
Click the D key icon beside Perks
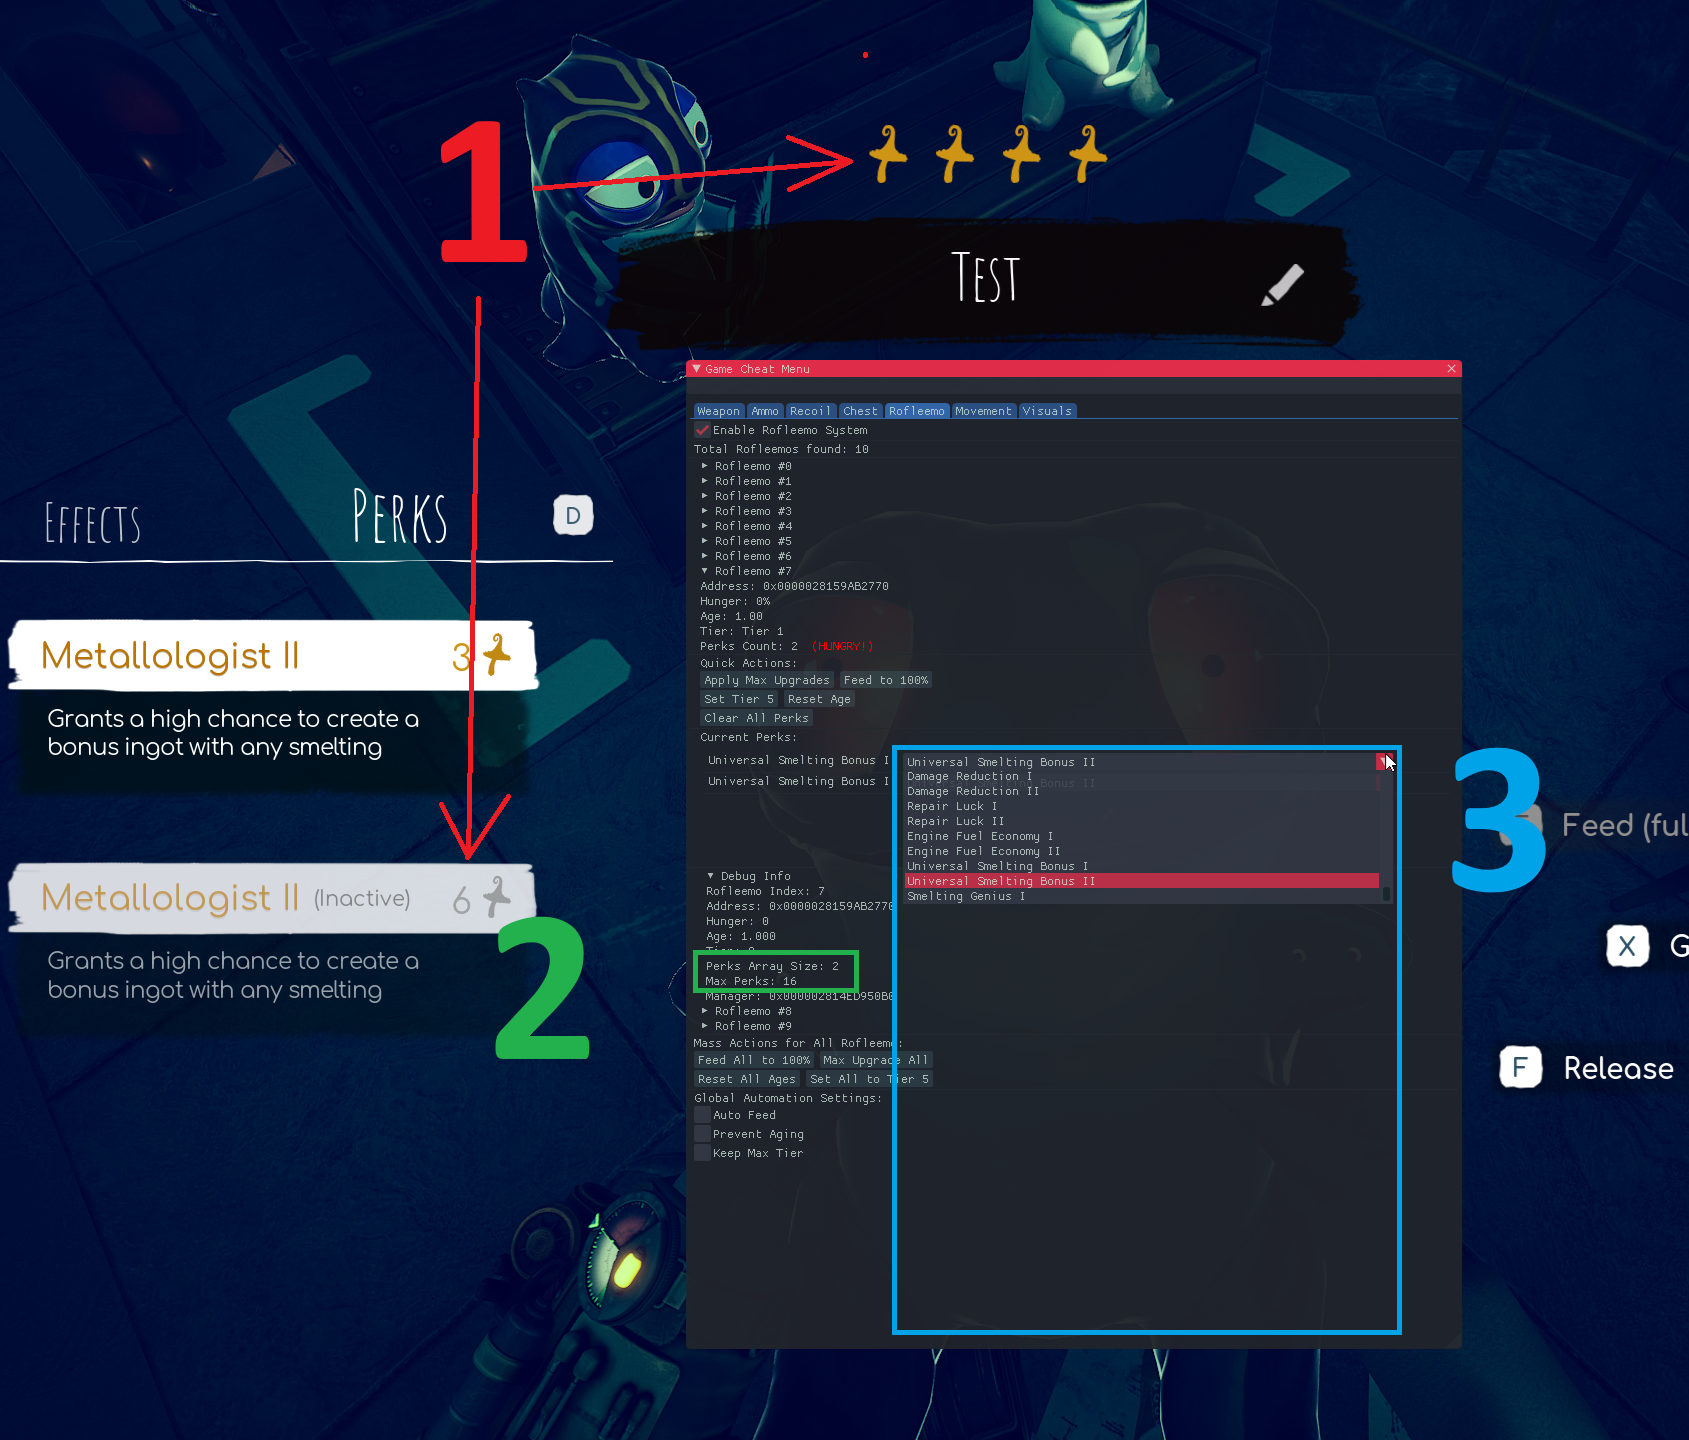coord(573,515)
